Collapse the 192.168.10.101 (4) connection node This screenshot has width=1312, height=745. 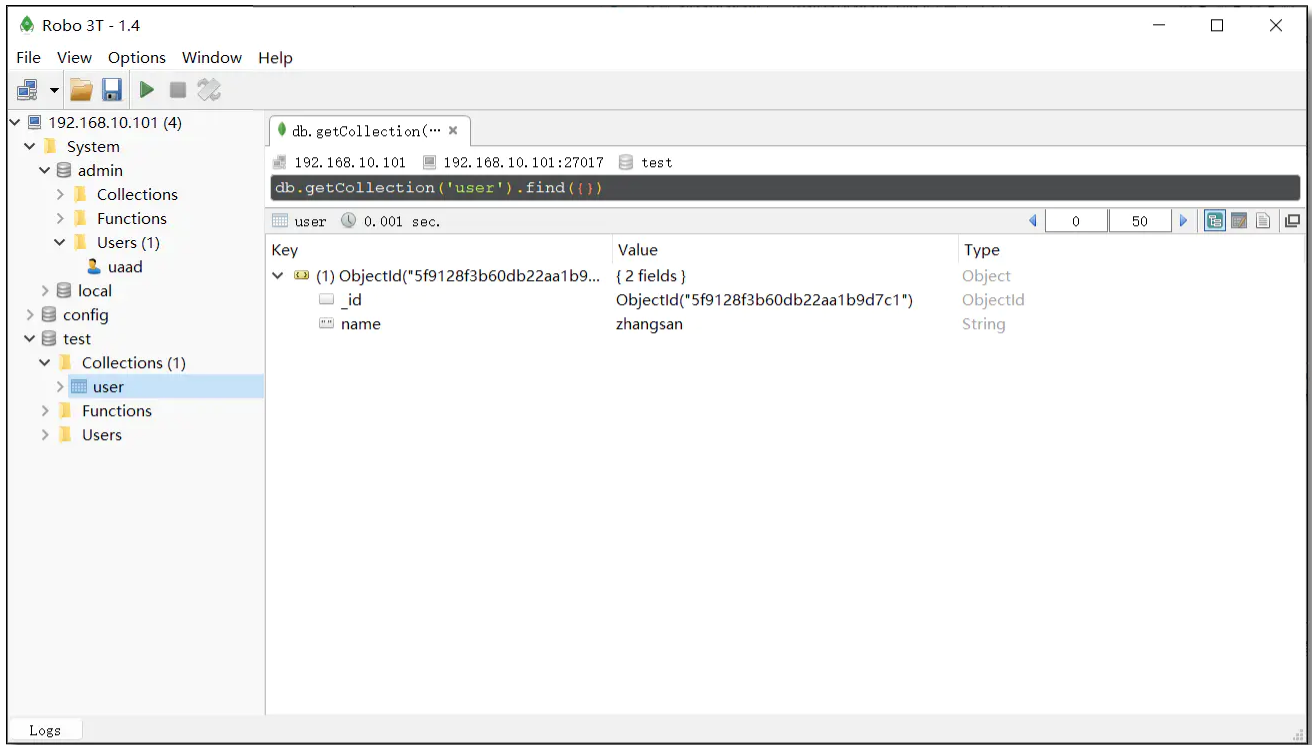(x=15, y=122)
